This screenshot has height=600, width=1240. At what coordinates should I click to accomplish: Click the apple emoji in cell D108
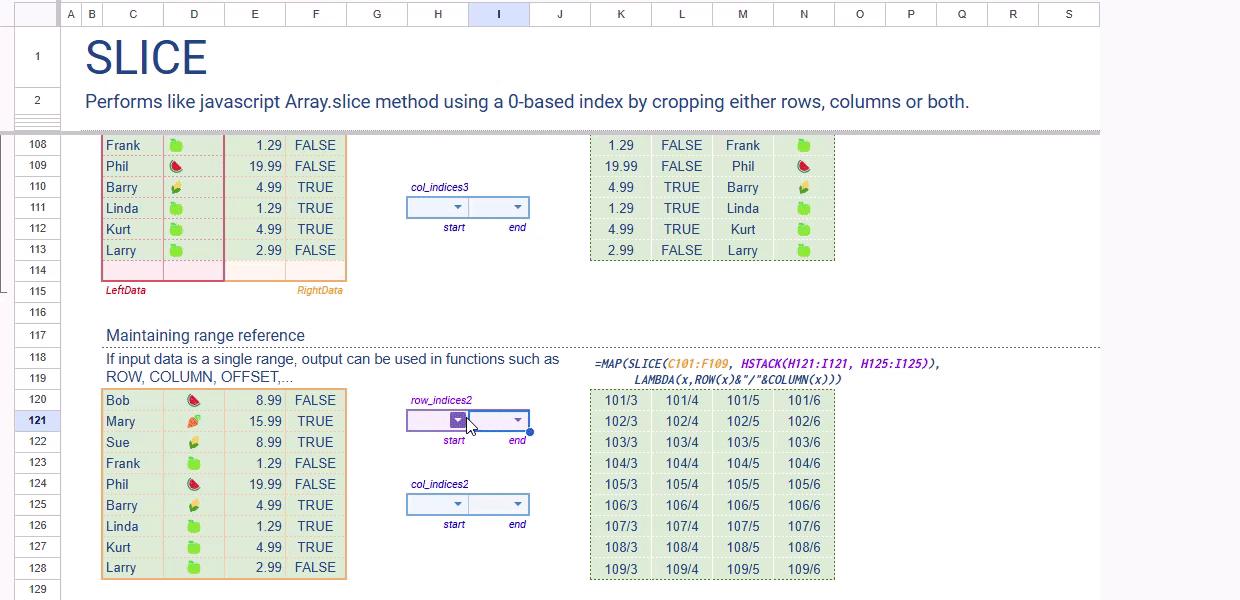pyautogui.click(x=176, y=145)
